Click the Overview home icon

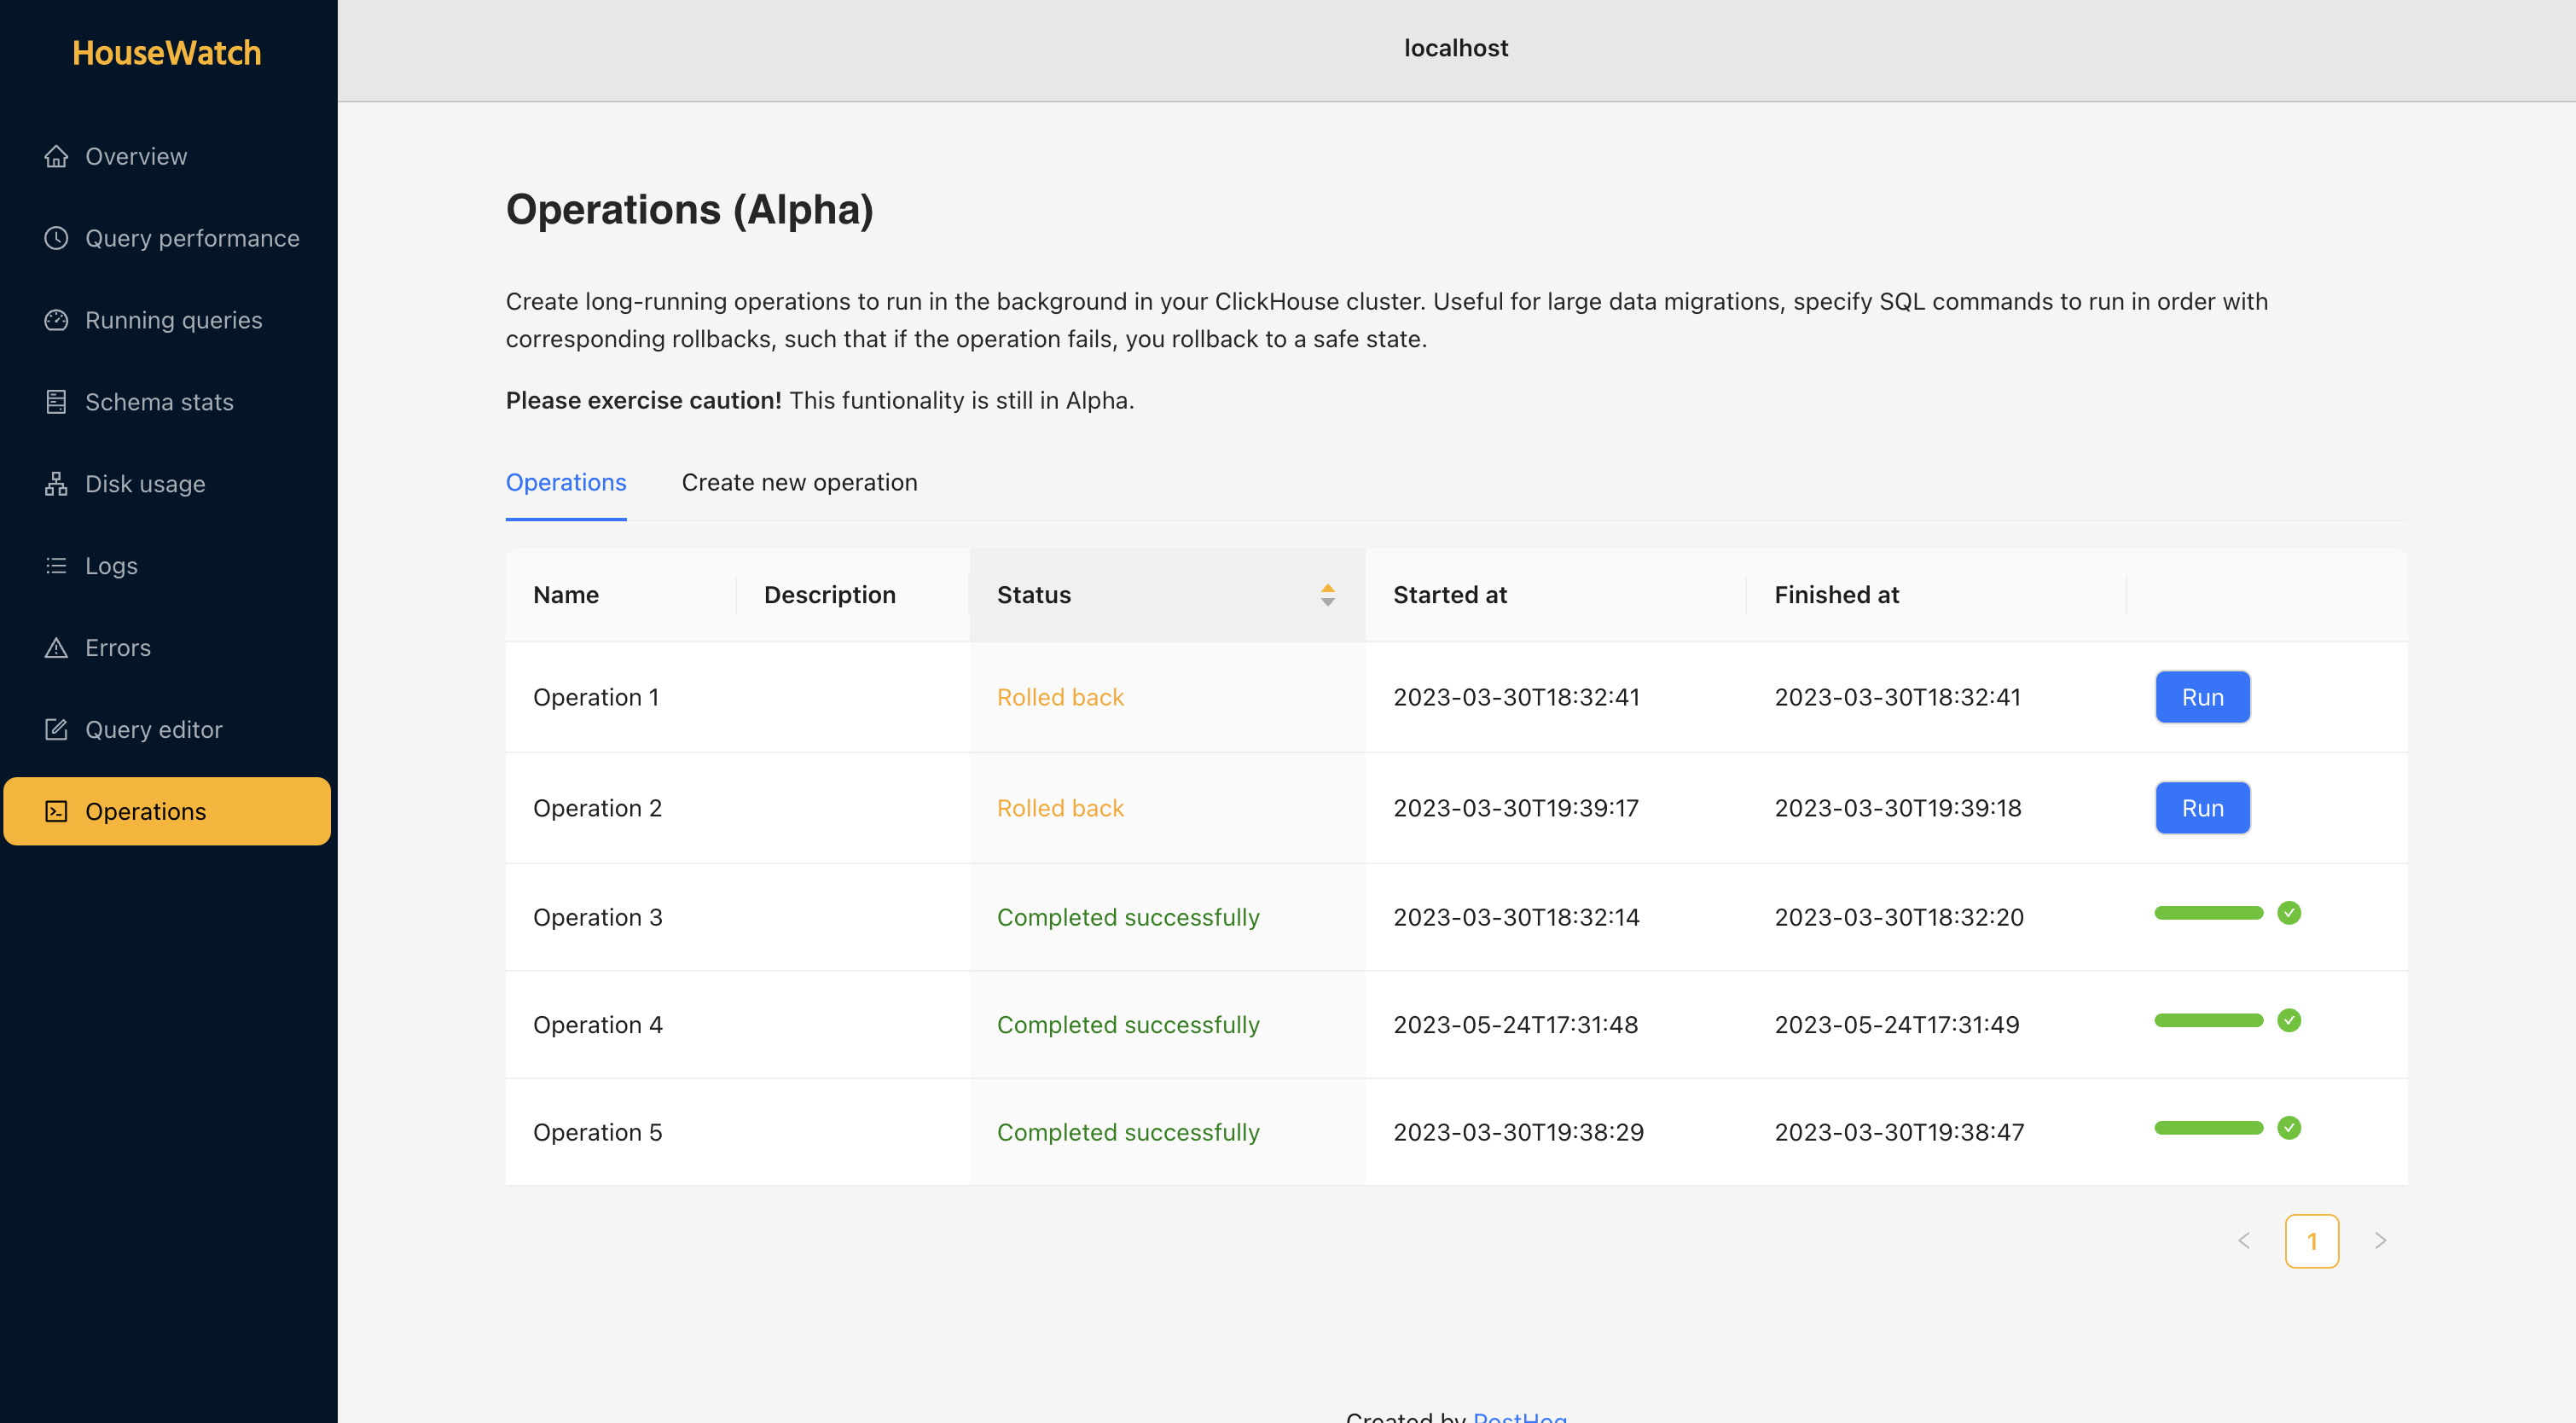tap(56, 156)
